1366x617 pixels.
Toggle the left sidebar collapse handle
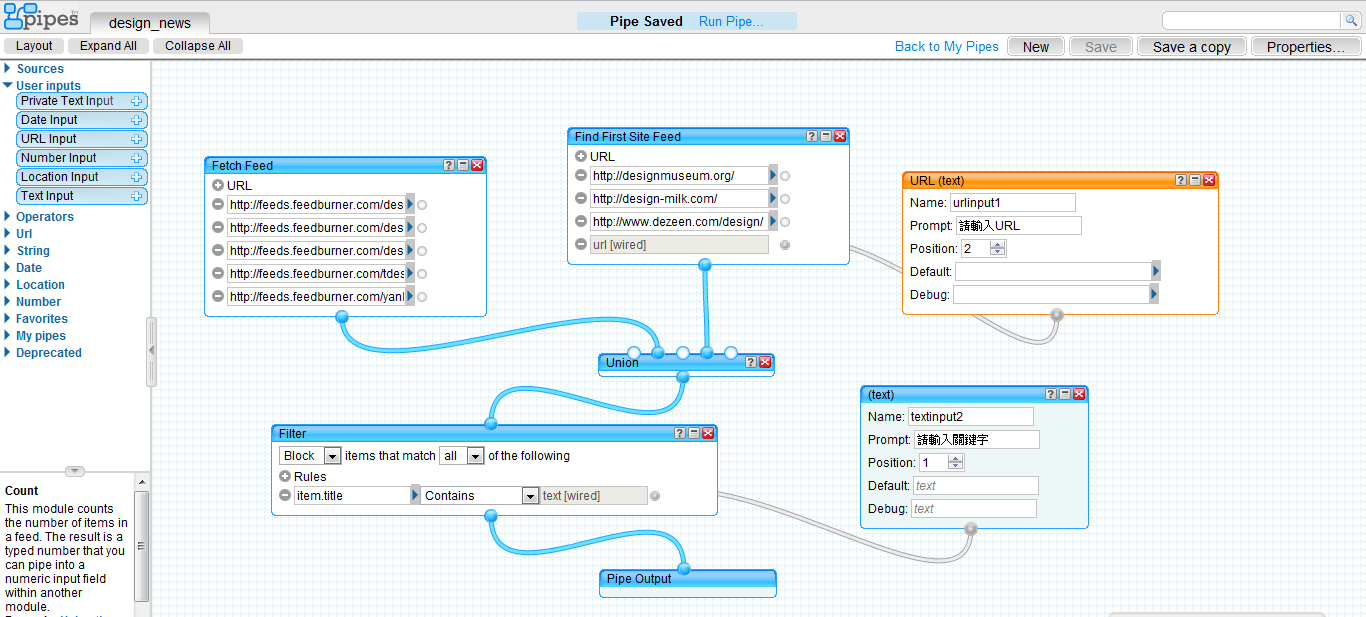tap(151, 350)
